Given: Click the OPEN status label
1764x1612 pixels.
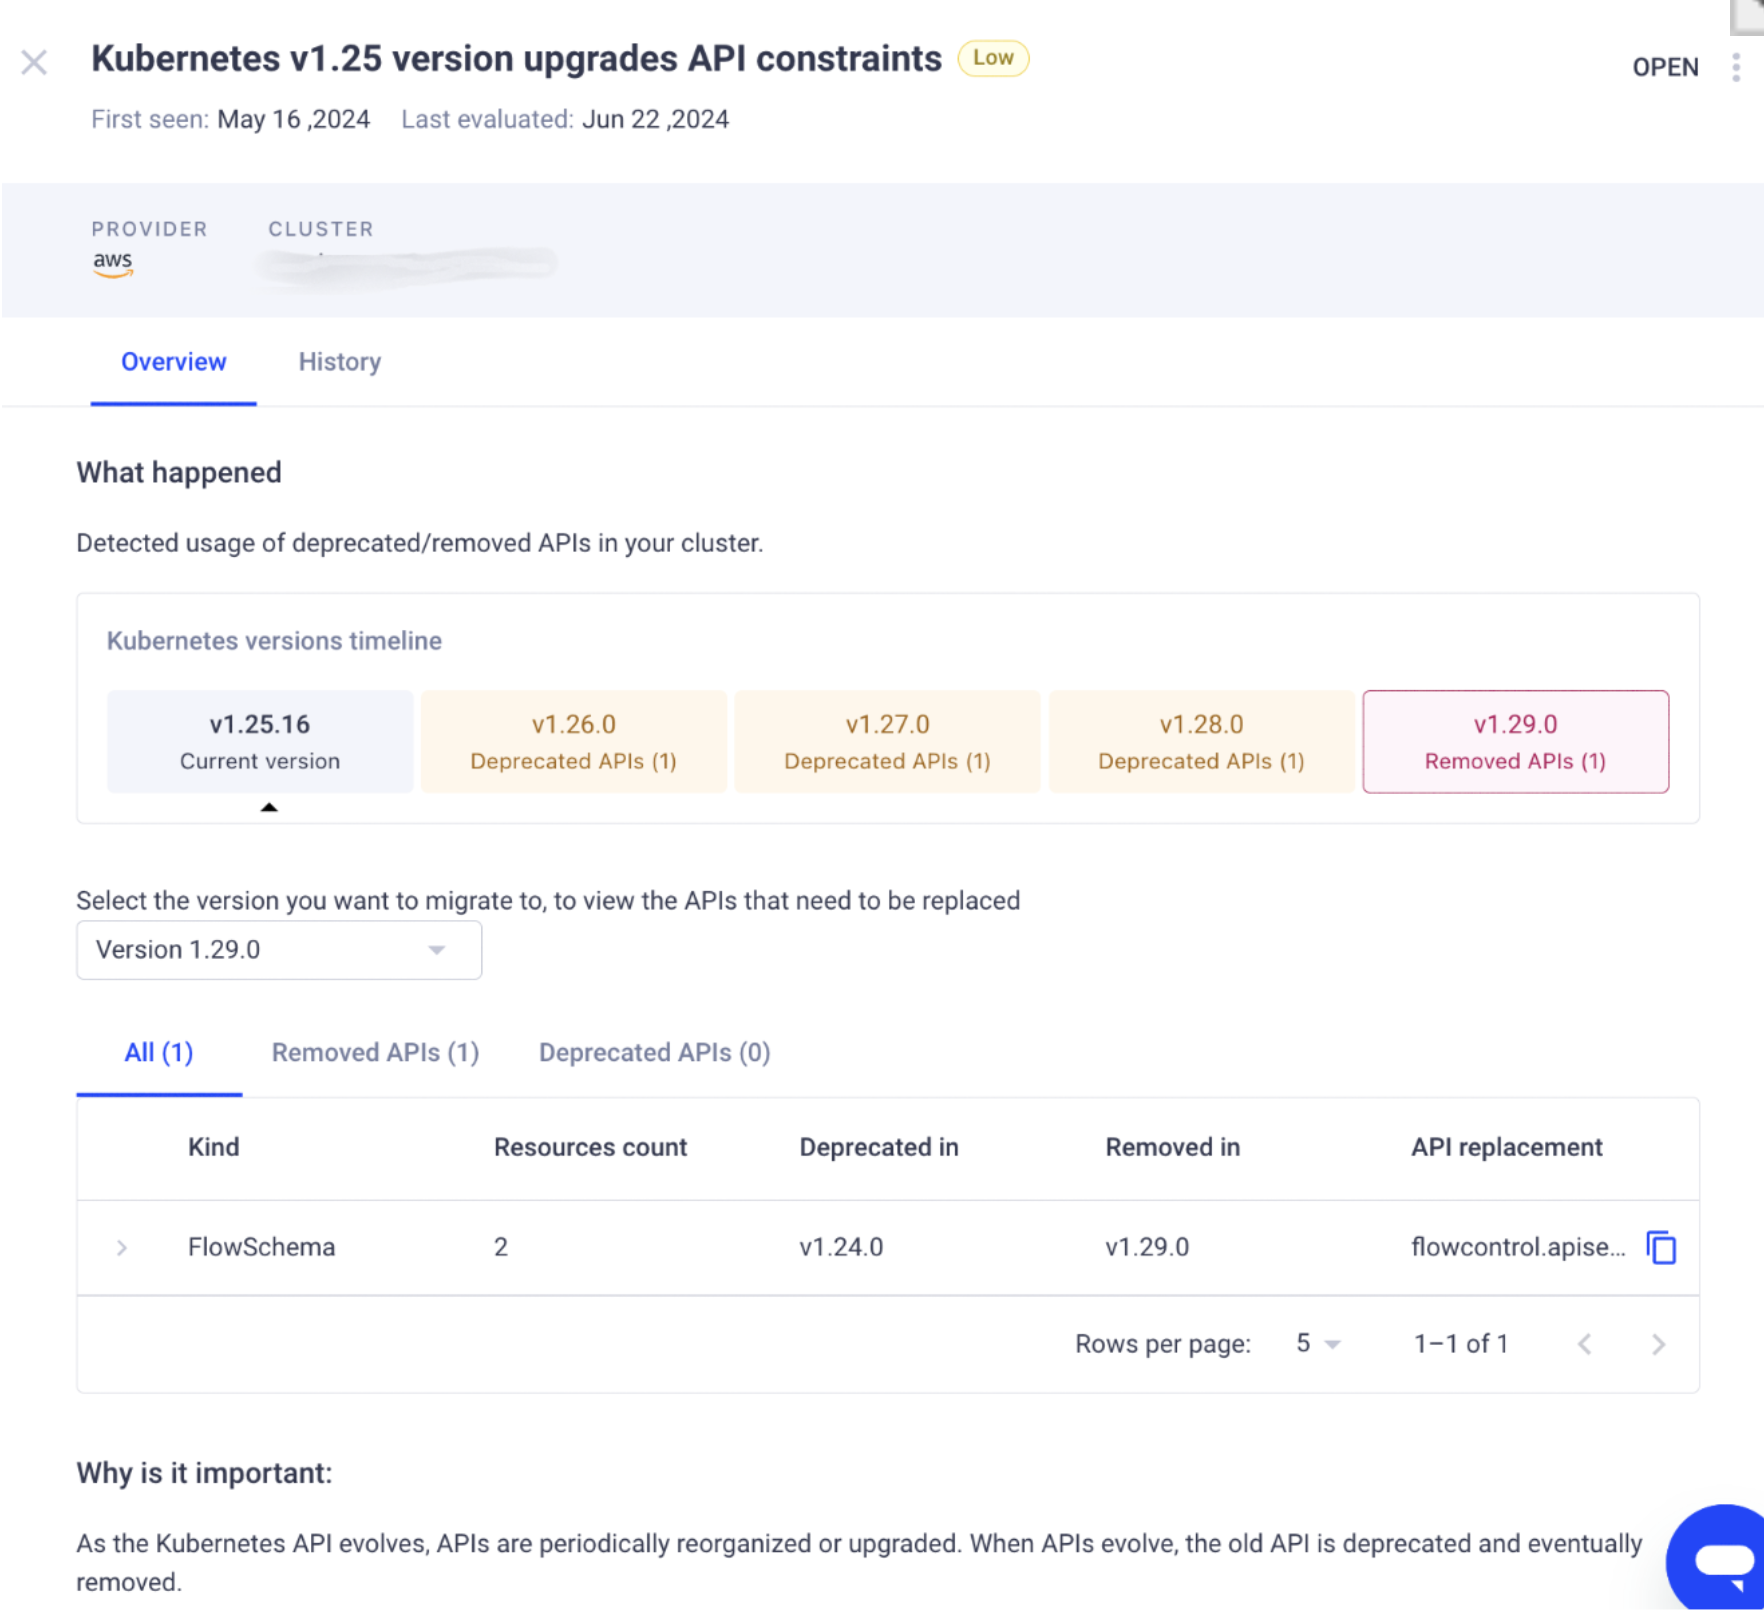Looking at the screenshot, I should [1665, 67].
